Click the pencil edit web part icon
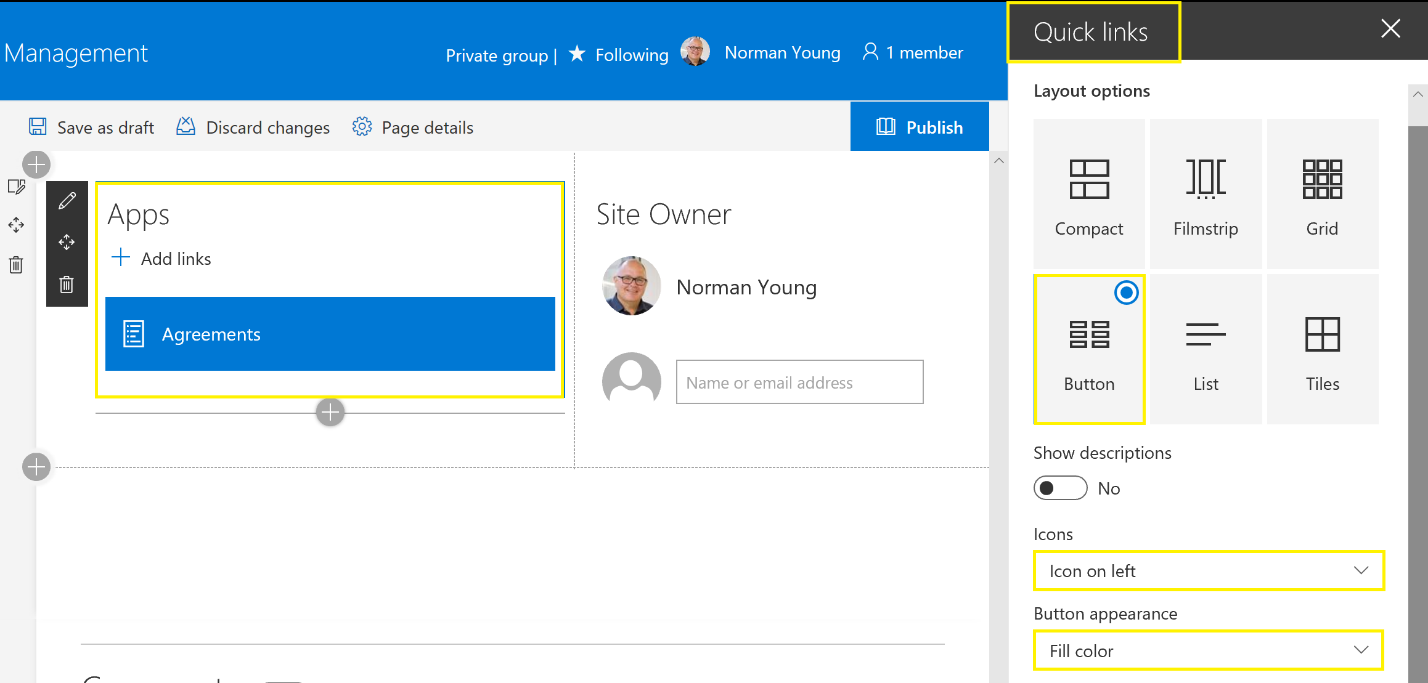The height and width of the screenshot is (683, 1428). pyautogui.click(x=67, y=201)
